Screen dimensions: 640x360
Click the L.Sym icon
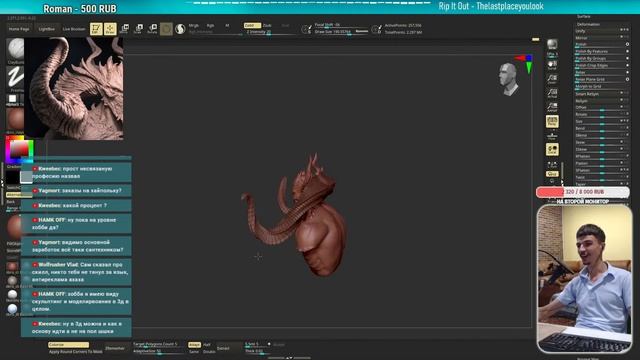point(552,164)
